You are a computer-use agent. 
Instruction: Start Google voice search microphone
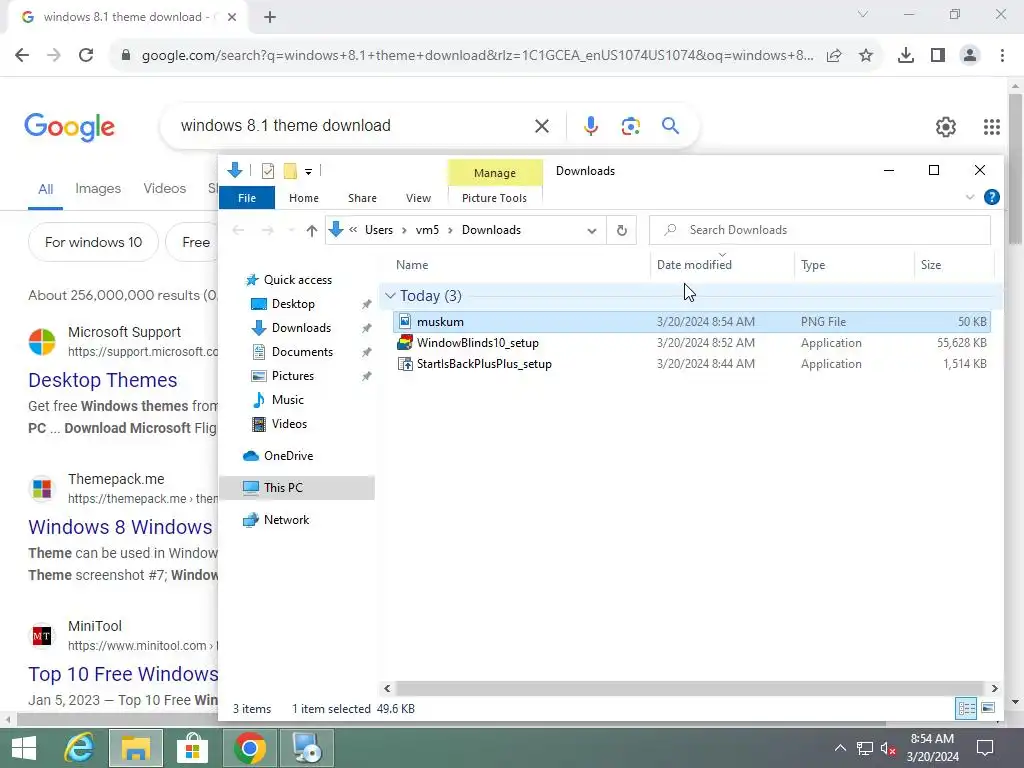coord(590,126)
